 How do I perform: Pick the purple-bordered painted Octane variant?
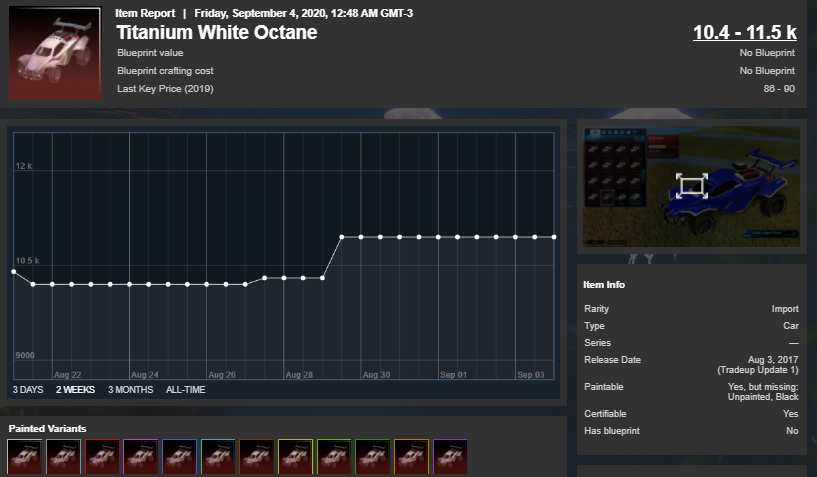(450, 457)
